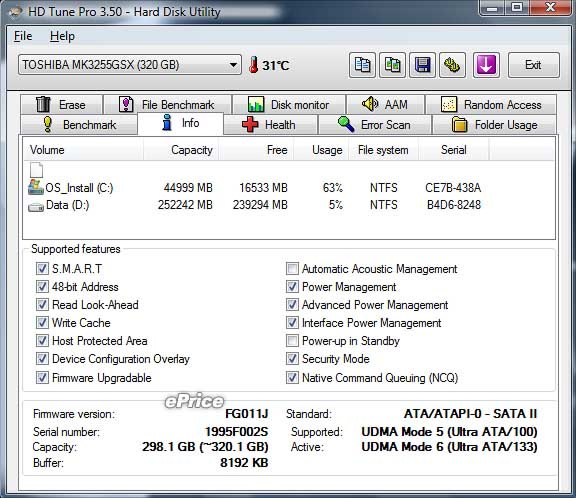Click the trash can Erase icon

point(43,104)
